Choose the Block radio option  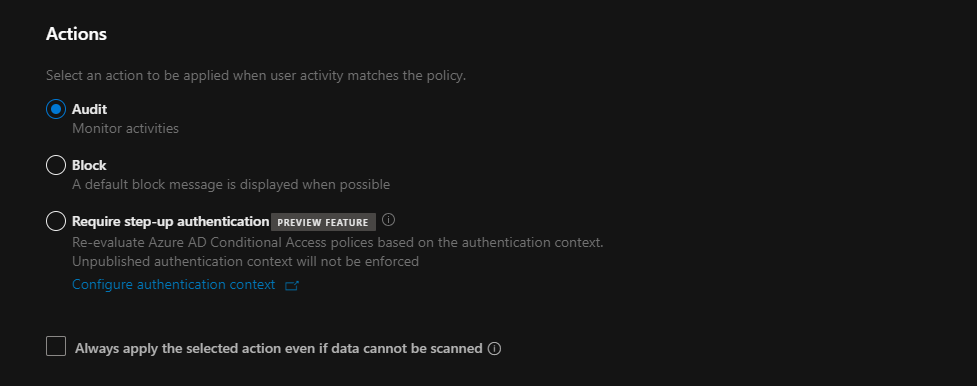[x=56, y=165]
